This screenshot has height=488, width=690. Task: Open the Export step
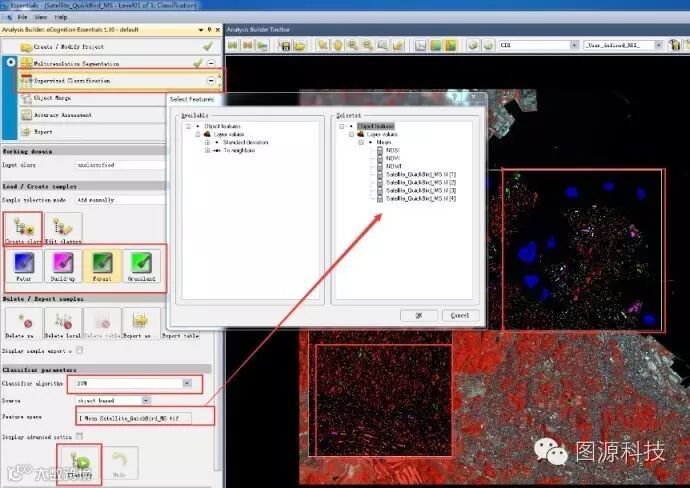pos(92,132)
